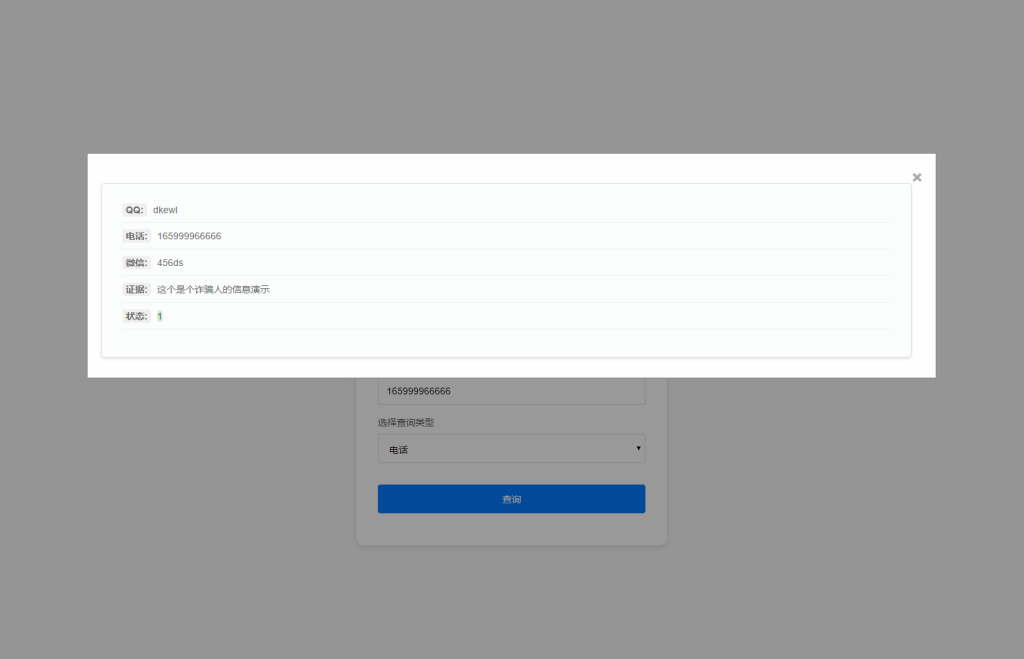Open the 电话 query type dropdown
This screenshot has height=659, width=1024.
pyautogui.click(x=511, y=449)
